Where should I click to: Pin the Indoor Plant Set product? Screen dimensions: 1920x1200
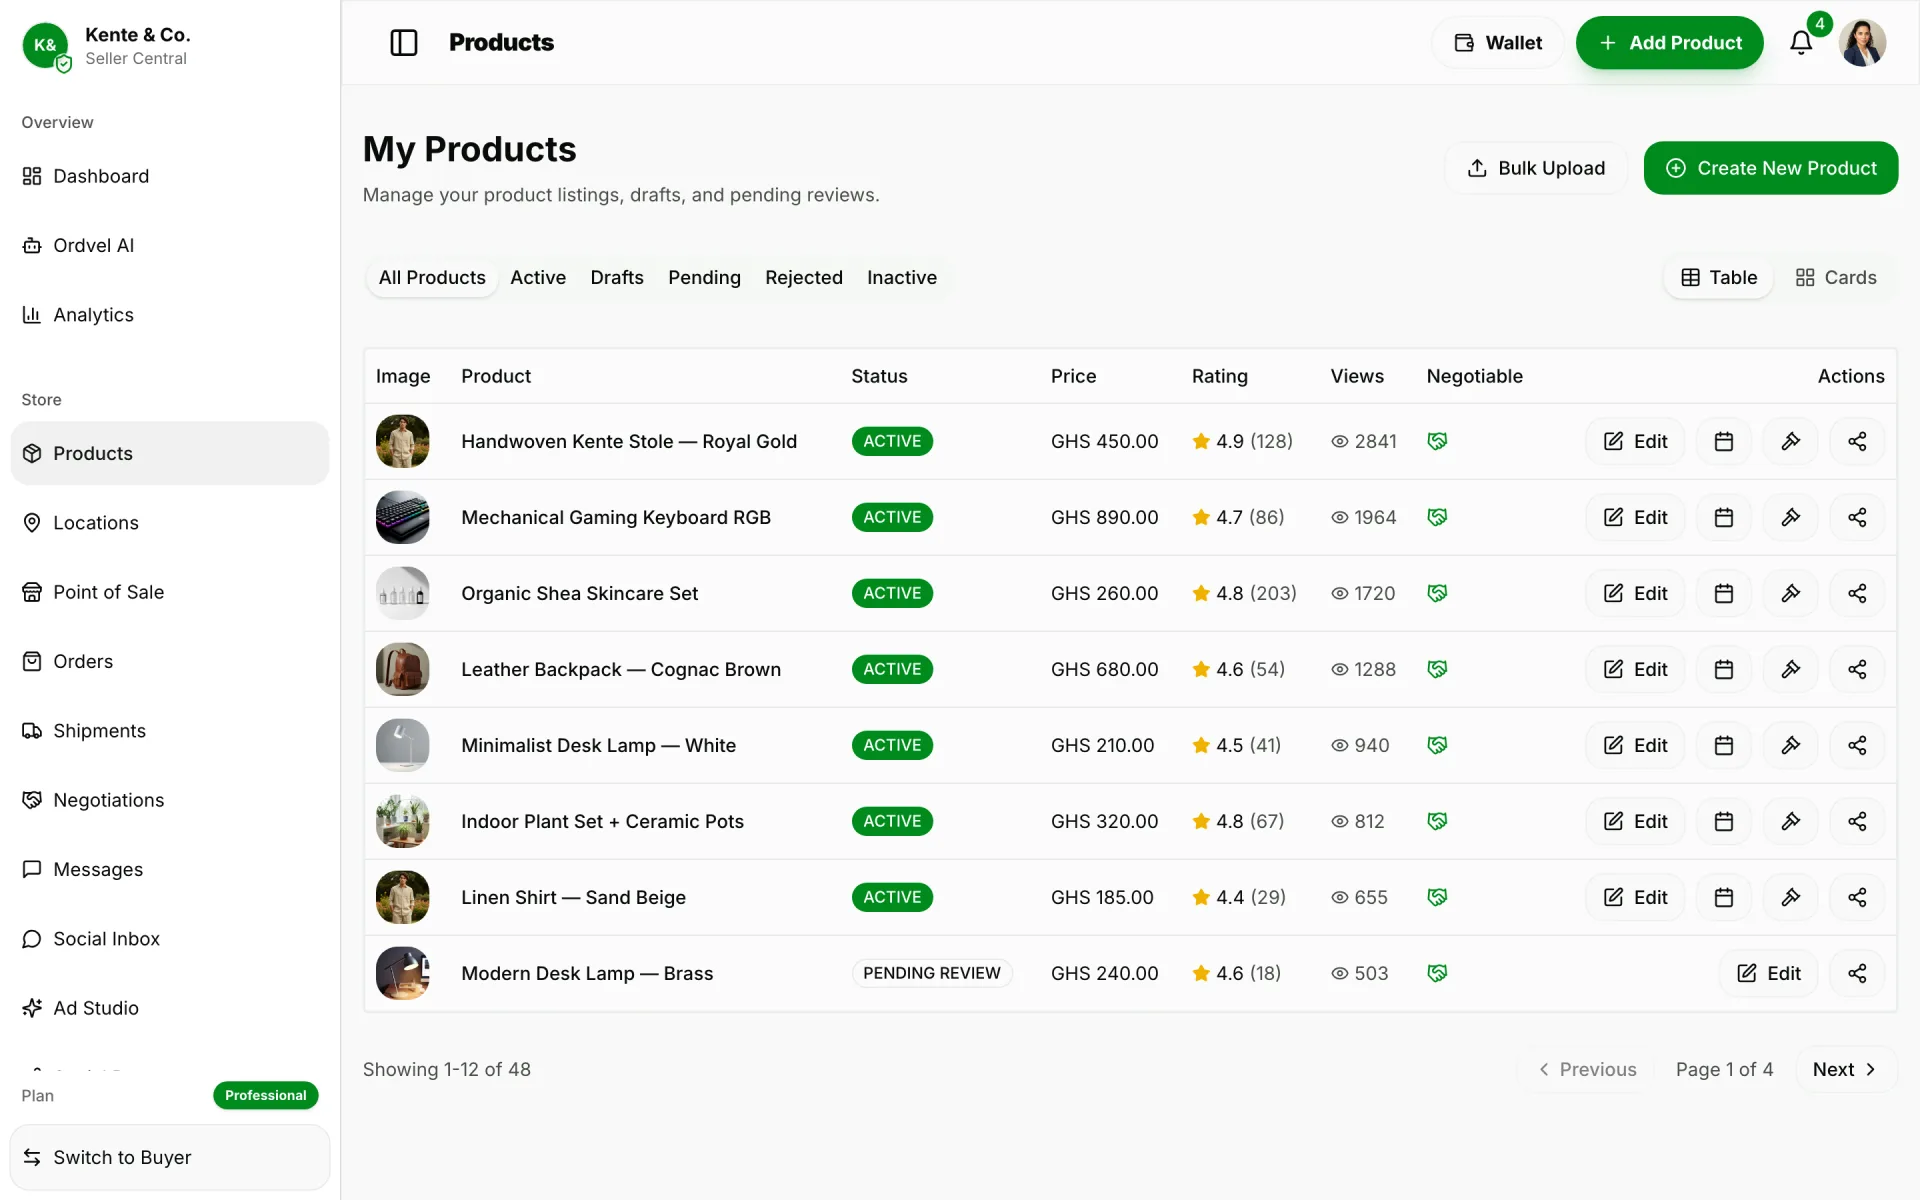coord(1791,821)
